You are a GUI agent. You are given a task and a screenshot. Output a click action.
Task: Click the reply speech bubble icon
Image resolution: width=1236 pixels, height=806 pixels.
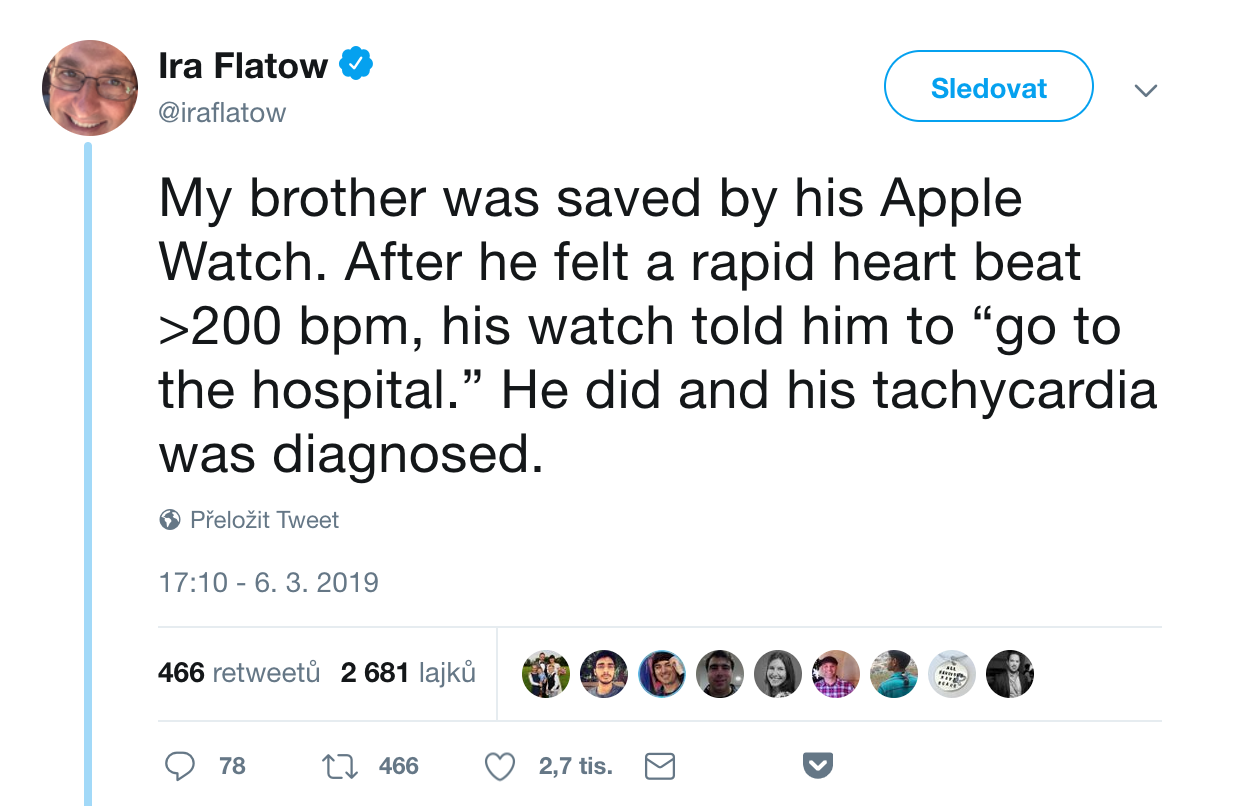[x=181, y=765]
